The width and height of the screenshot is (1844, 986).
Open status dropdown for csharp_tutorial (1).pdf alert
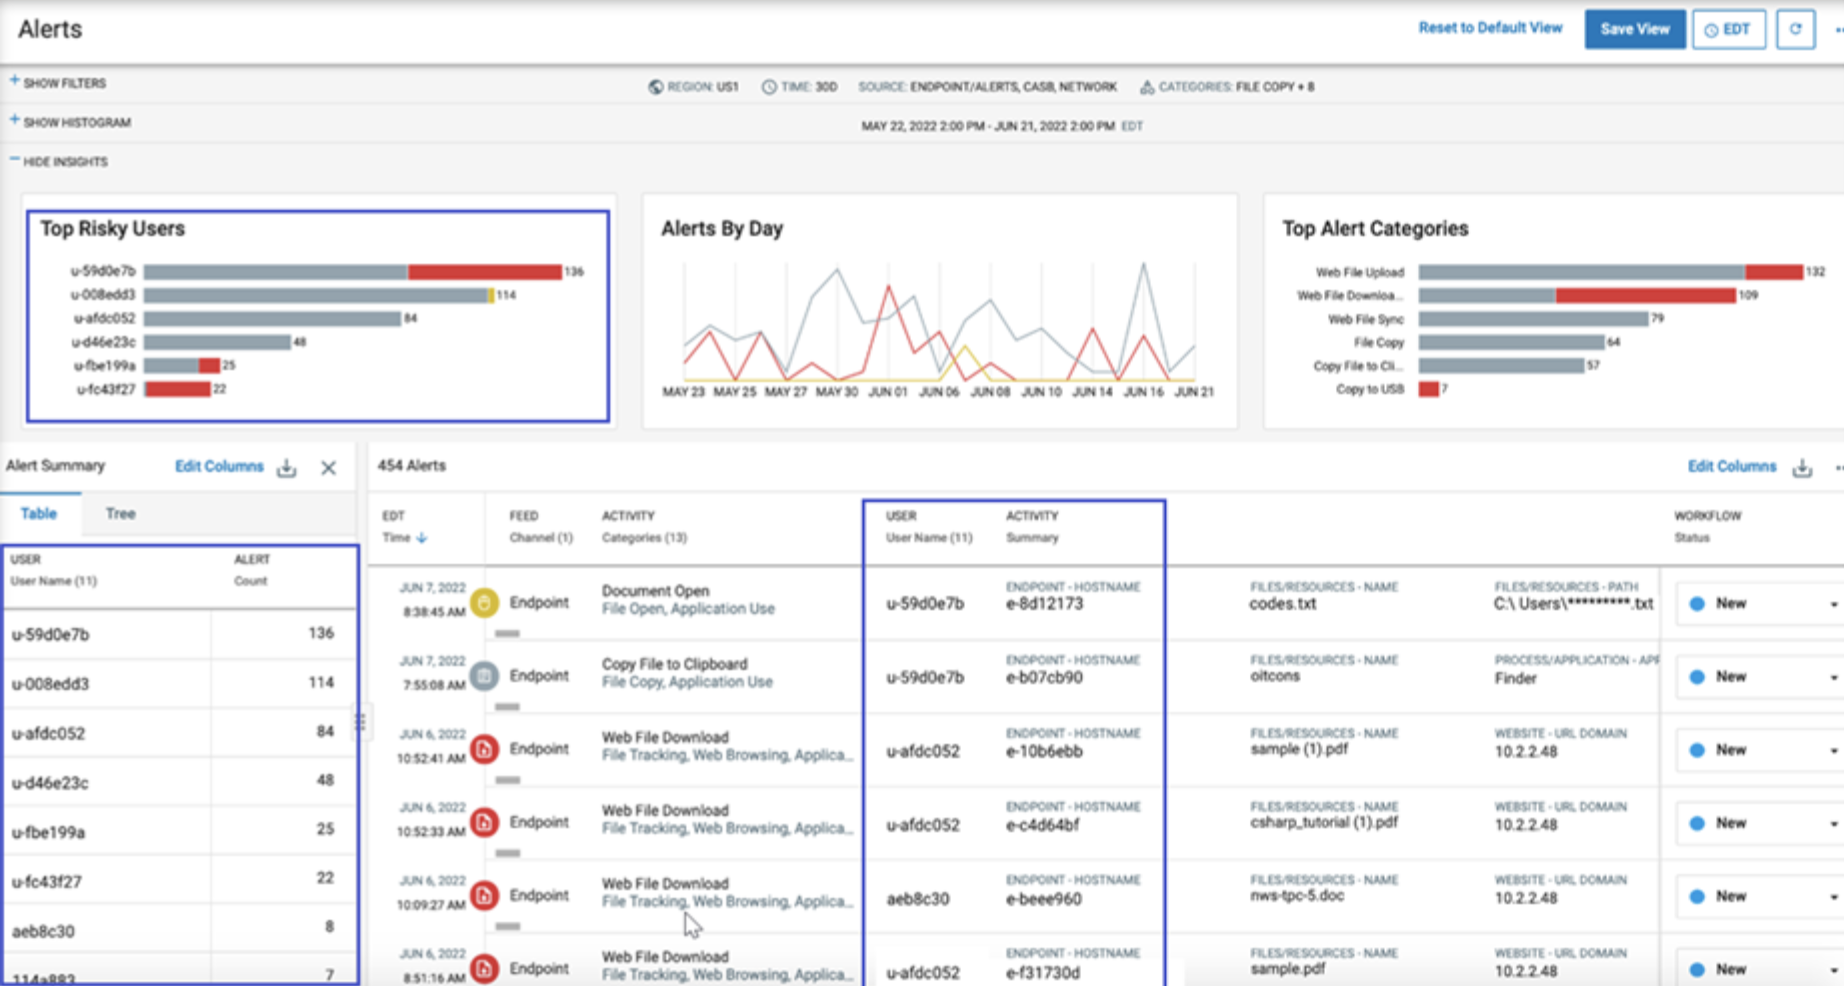(x=1760, y=823)
